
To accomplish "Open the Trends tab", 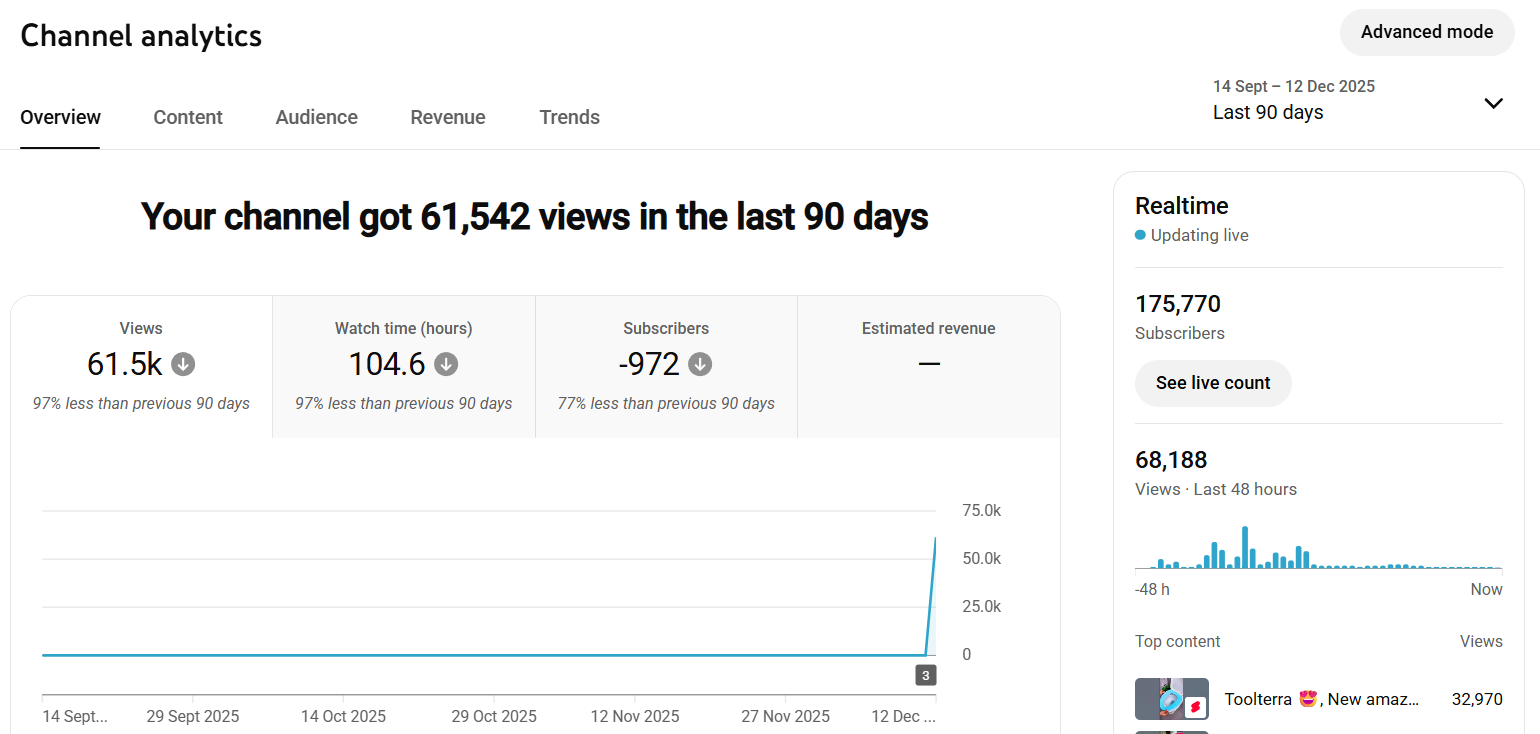I will [570, 117].
